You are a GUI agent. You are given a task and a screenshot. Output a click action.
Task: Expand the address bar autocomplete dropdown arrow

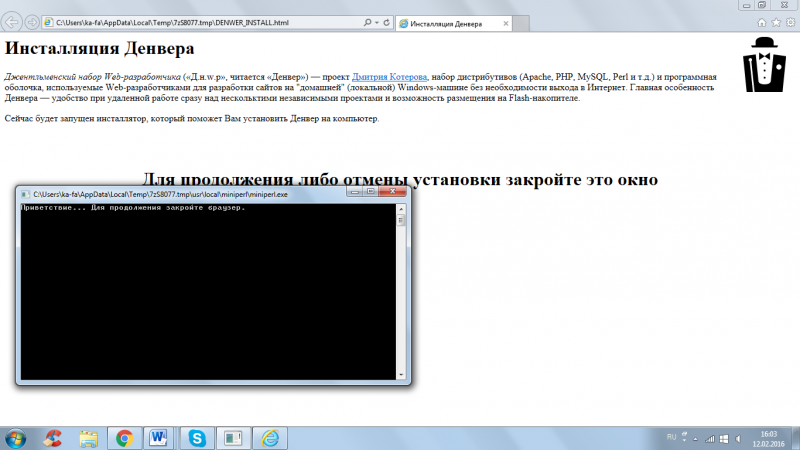(377, 21)
